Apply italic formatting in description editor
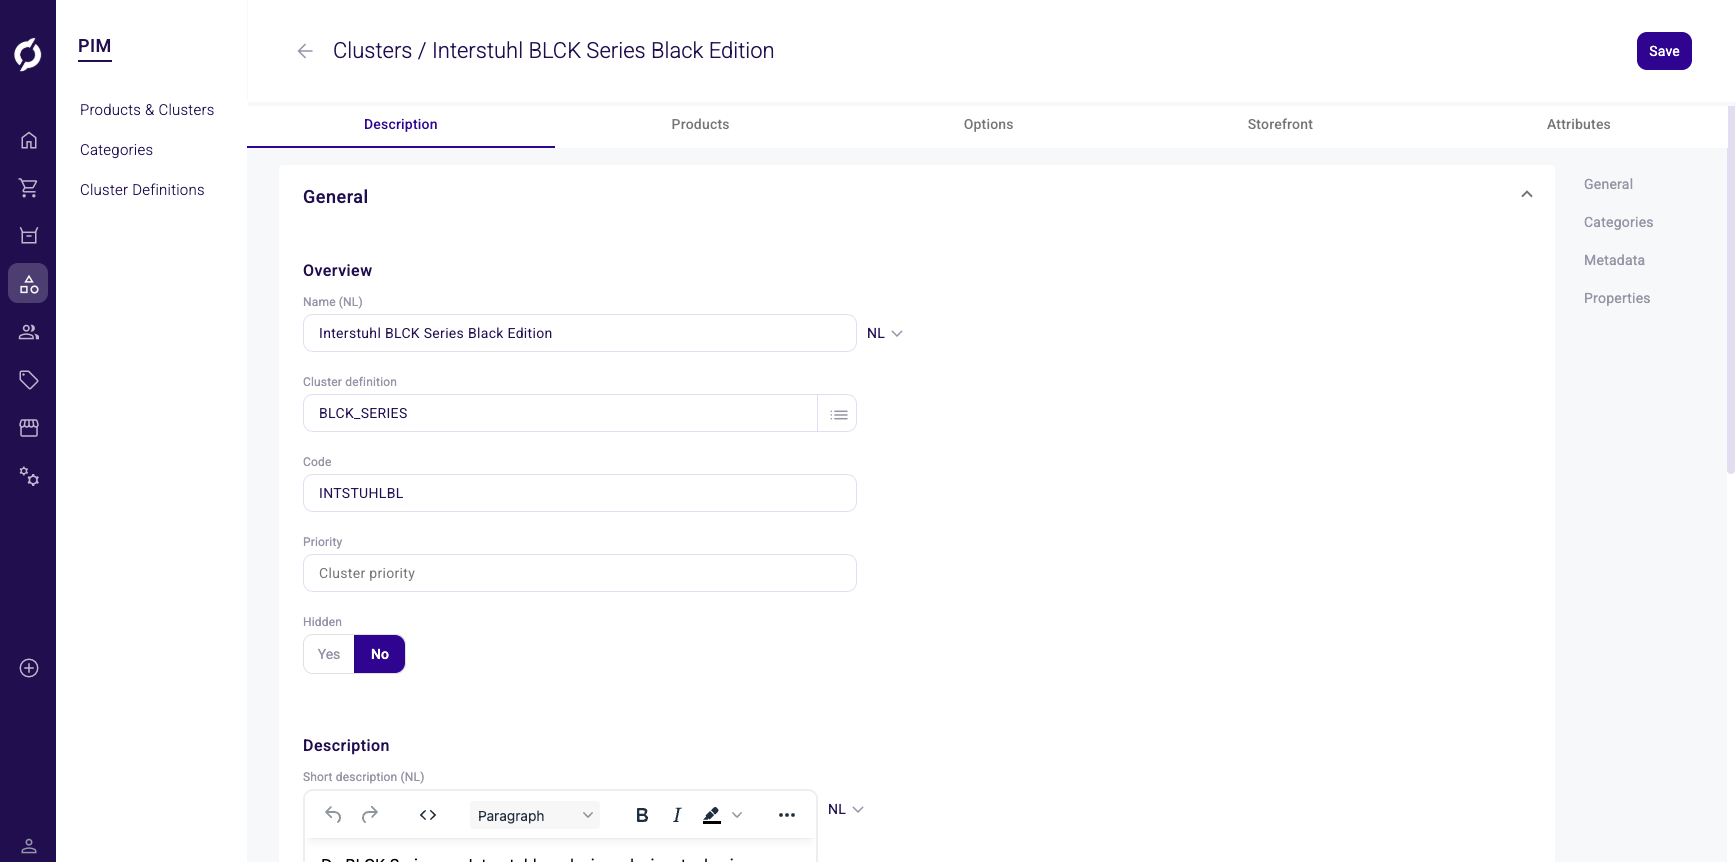1736x862 pixels. [677, 815]
